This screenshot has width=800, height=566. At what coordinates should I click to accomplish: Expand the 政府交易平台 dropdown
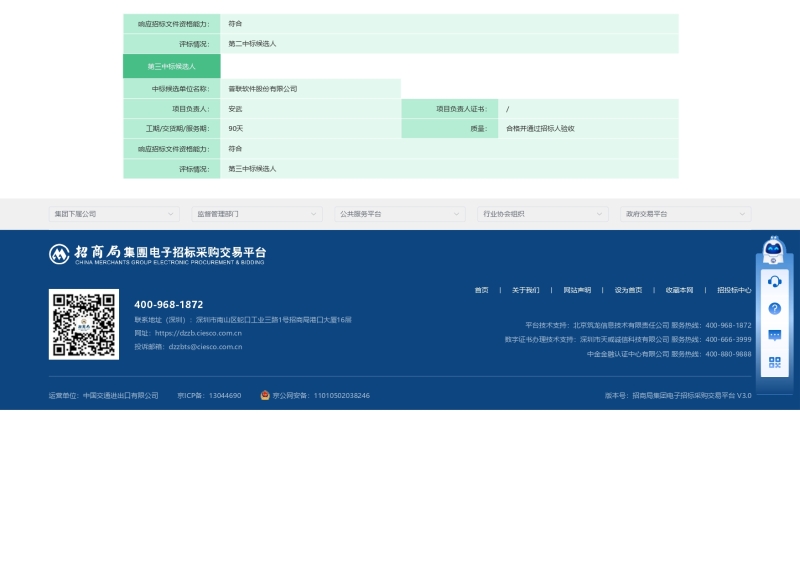[x=686, y=214]
